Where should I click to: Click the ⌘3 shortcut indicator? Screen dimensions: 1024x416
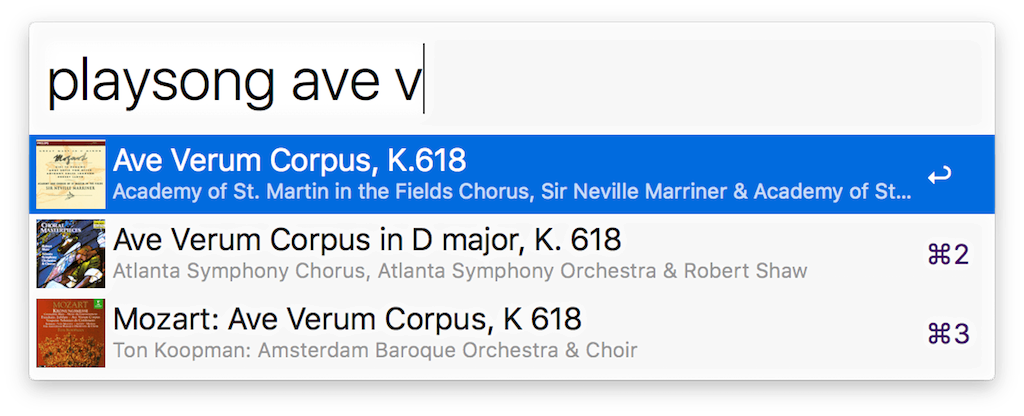[x=948, y=333]
